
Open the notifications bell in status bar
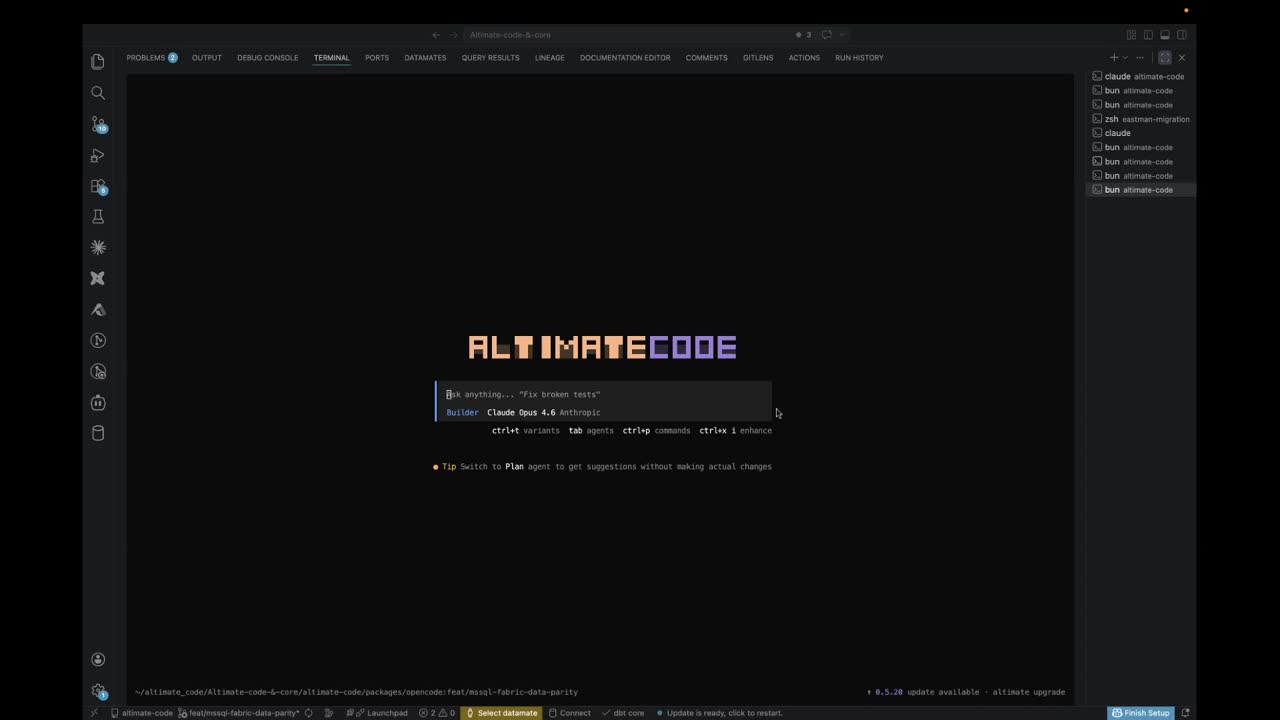(1185, 713)
